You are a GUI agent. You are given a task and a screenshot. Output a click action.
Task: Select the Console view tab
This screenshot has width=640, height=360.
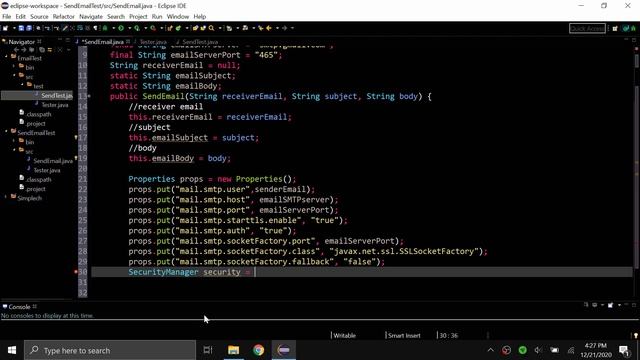pos(19,307)
